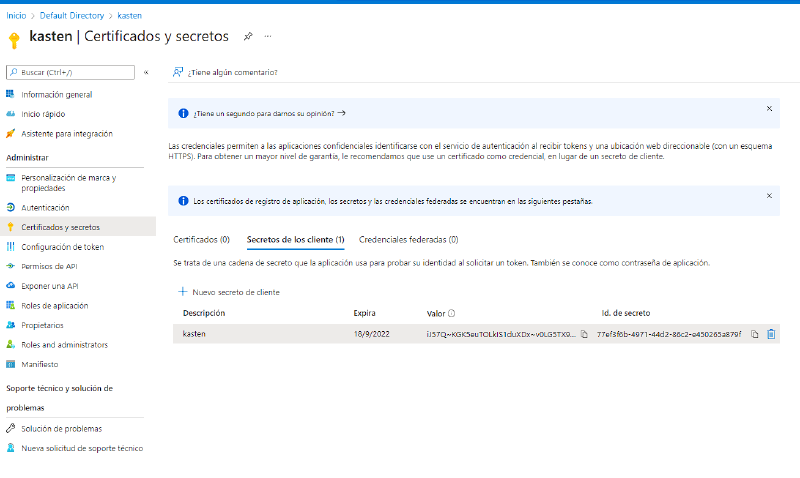The image size is (800, 478).
Task: Copy the secret value to clipboard
Action: [584, 334]
